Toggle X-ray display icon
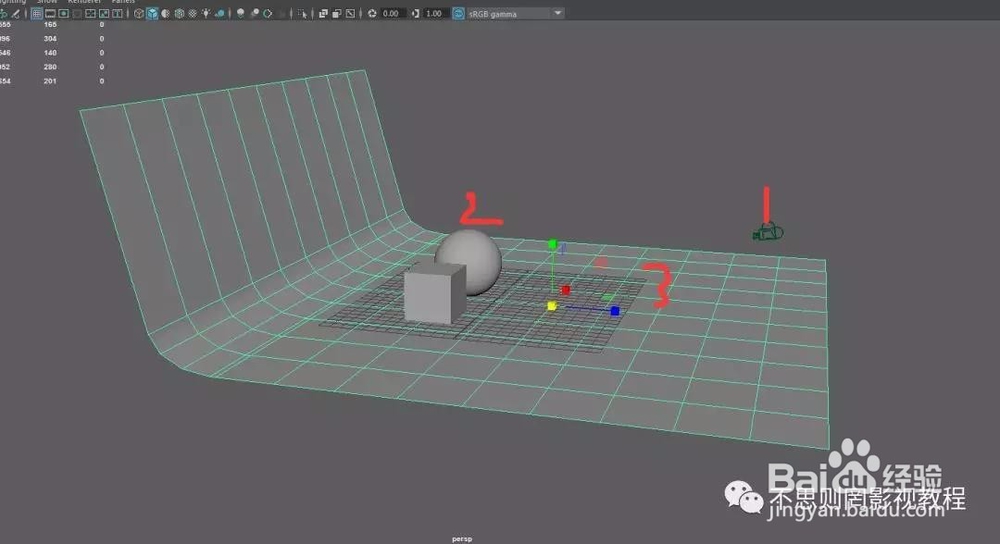Image resolution: width=1000 pixels, height=544 pixels. tap(323, 13)
